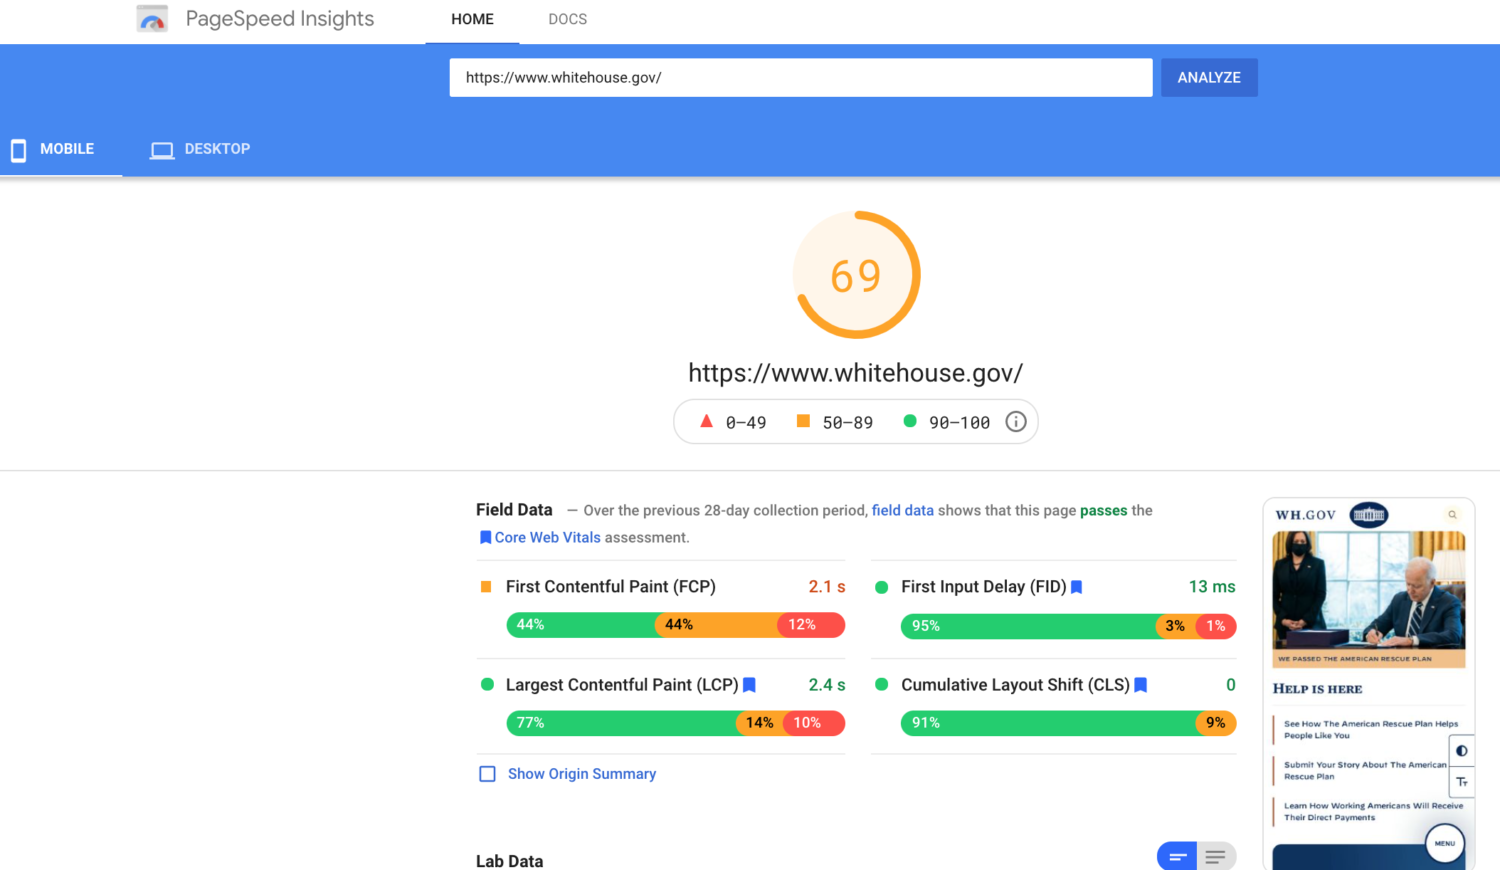Open the score range info icon
Viewport: 1500px width, 870px height.
point(1016,422)
